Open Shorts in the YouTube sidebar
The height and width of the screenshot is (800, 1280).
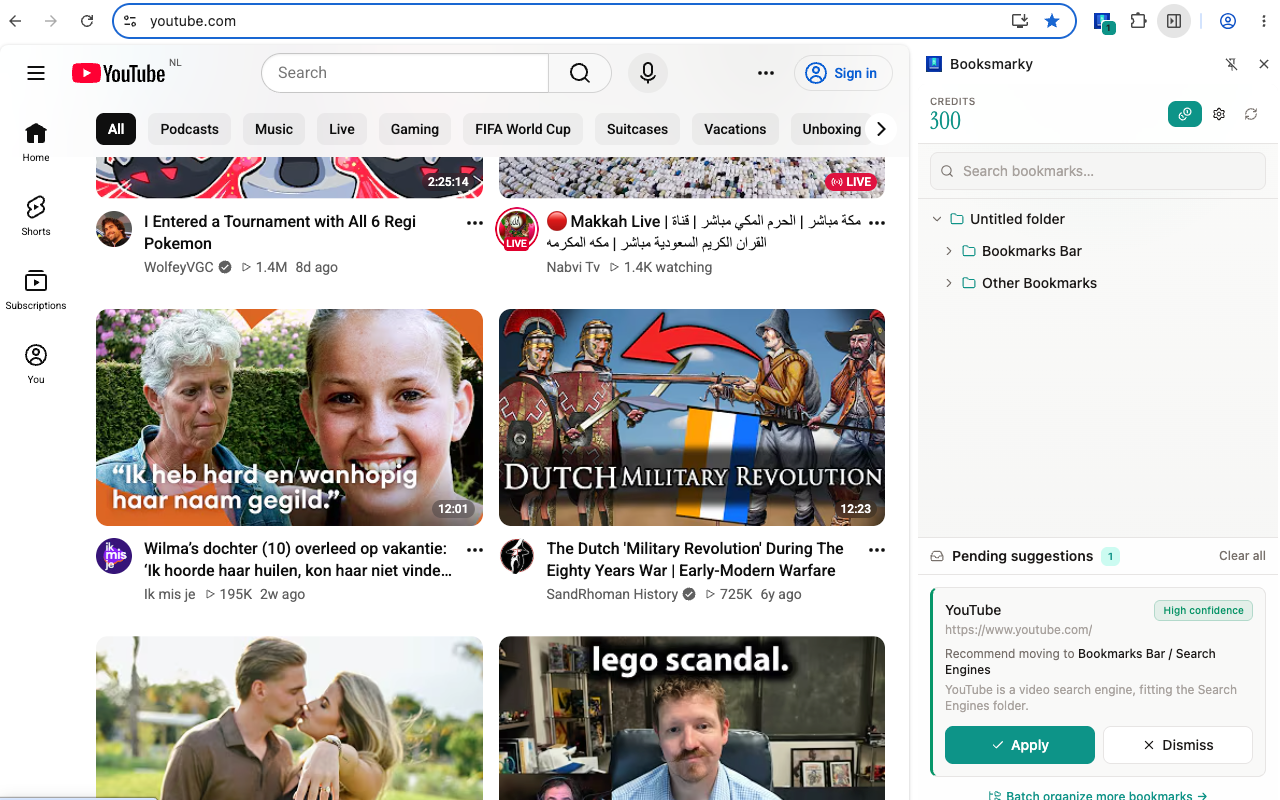36,216
